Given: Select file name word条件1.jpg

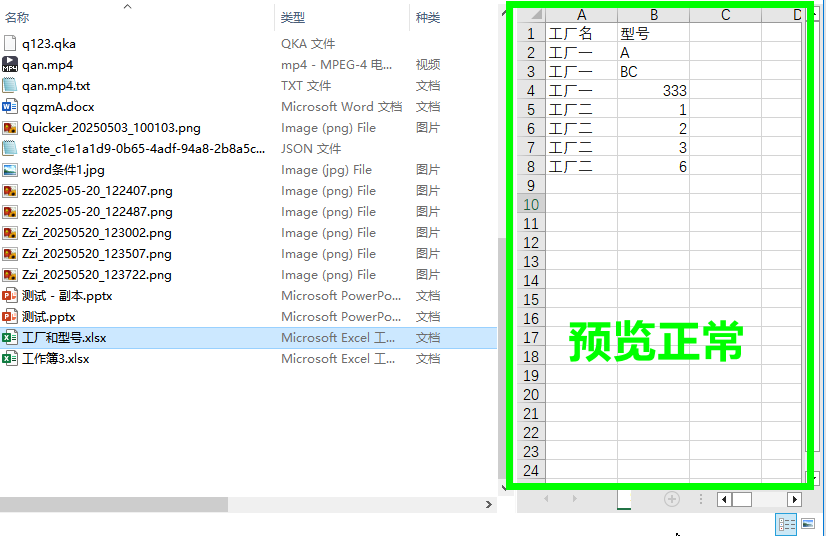Looking at the screenshot, I should point(63,170).
